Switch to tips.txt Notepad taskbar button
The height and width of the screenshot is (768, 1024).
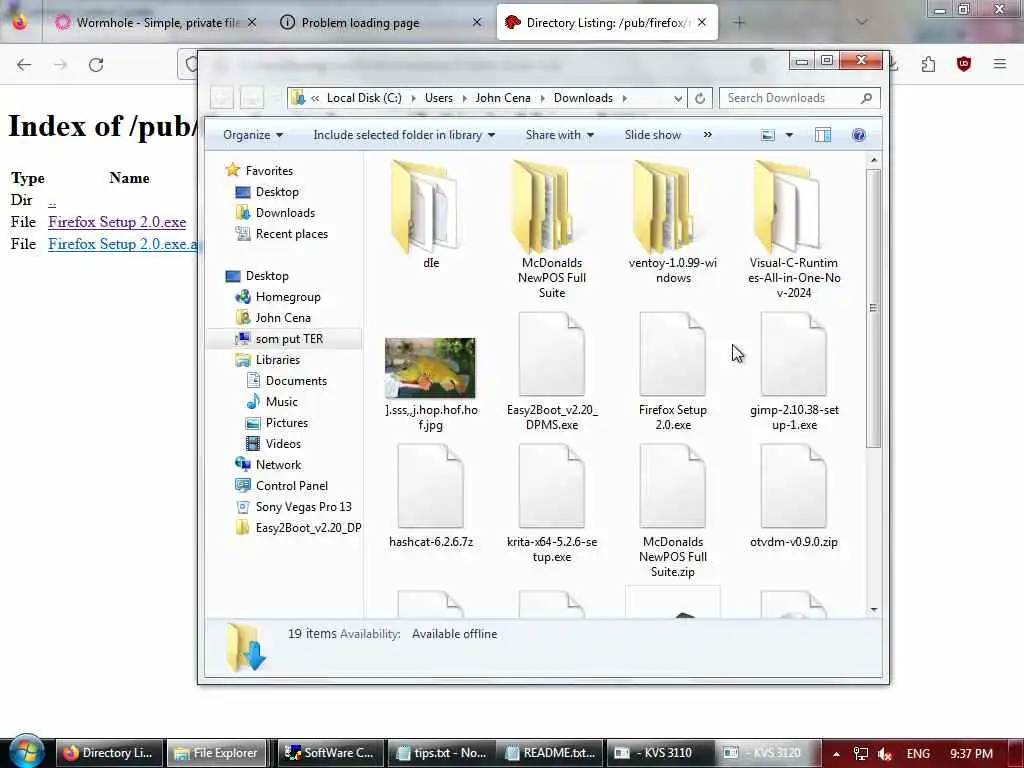(x=441, y=753)
